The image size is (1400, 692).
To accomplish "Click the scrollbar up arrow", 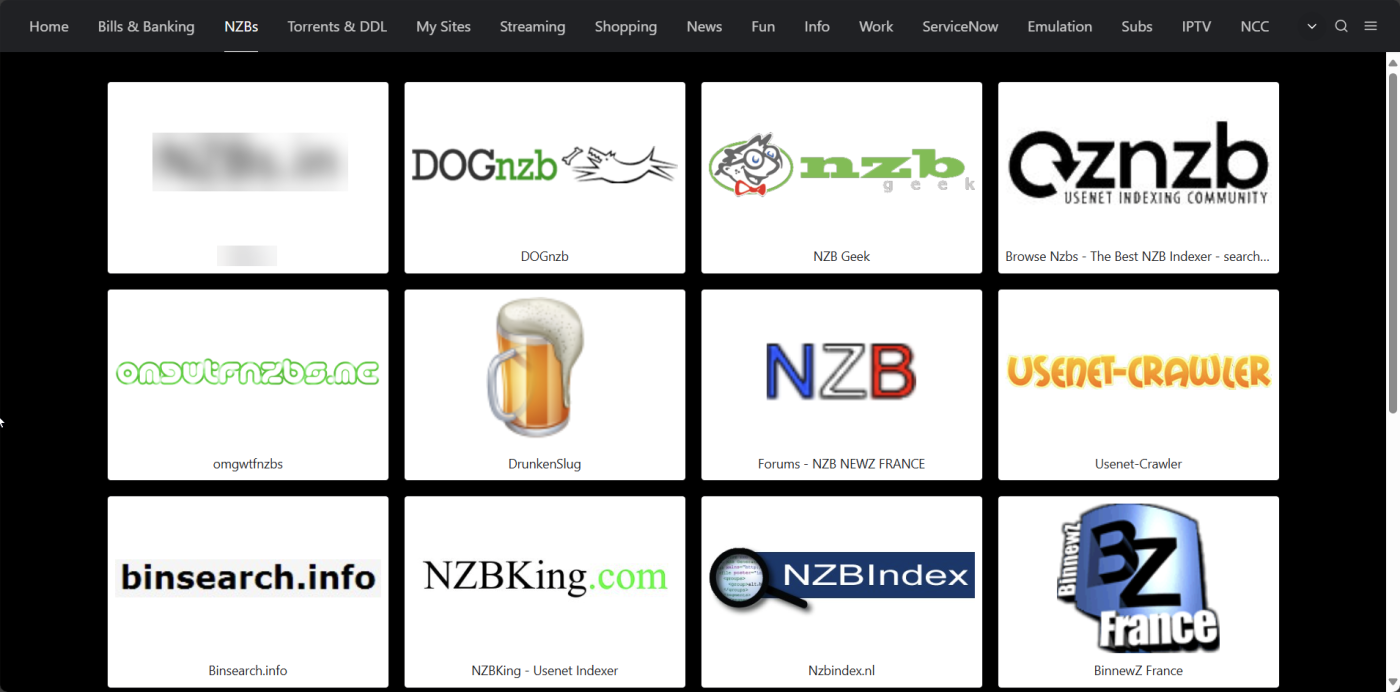I will pos(1392,61).
